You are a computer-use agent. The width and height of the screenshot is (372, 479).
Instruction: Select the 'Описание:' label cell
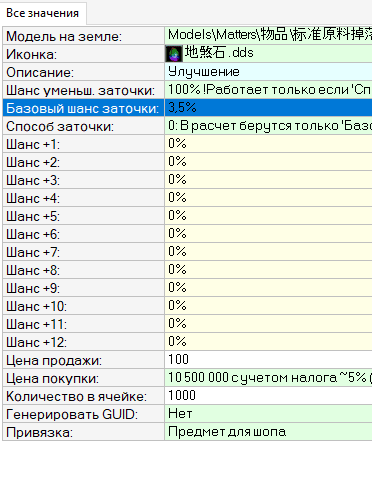(x=83, y=72)
